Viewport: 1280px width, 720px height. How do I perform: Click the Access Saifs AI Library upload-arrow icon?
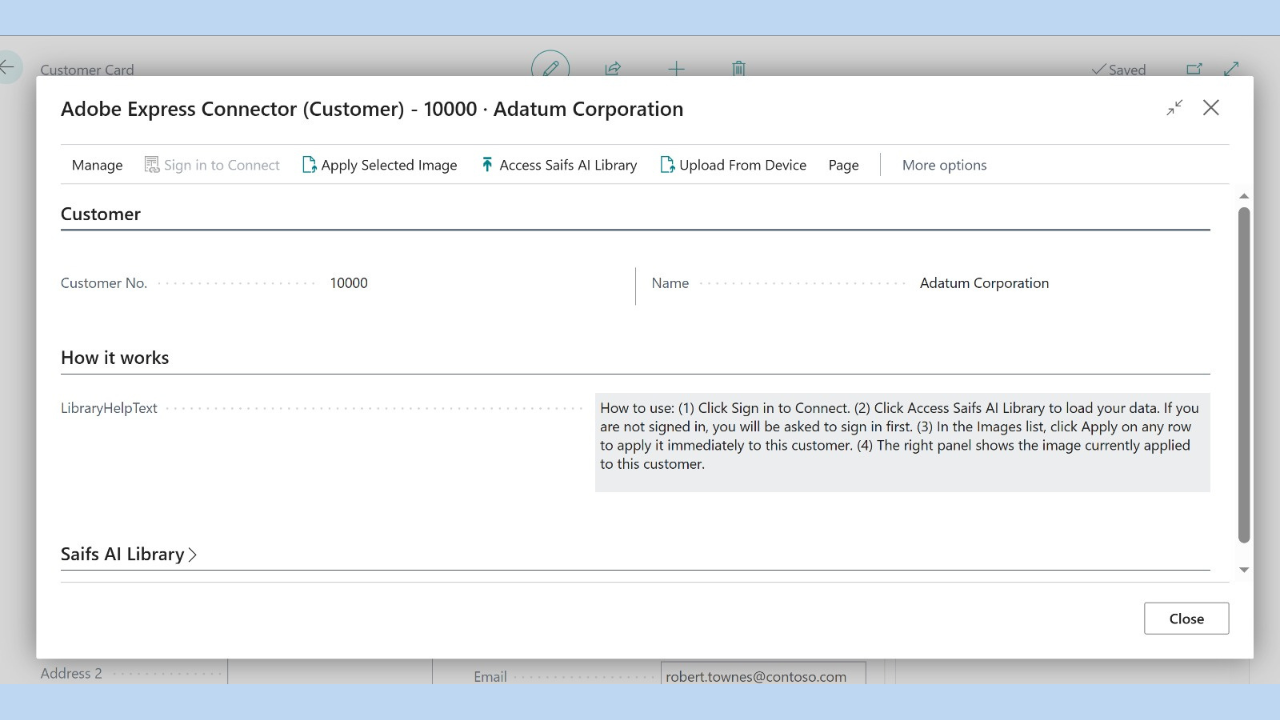pos(487,165)
